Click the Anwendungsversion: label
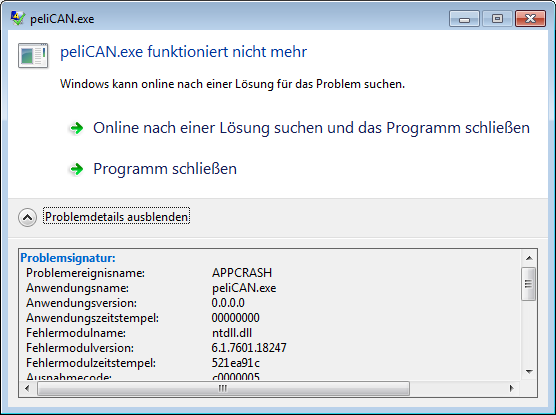Image resolution: width=556 pixels, height=415 pixels. tap(81, 303)
